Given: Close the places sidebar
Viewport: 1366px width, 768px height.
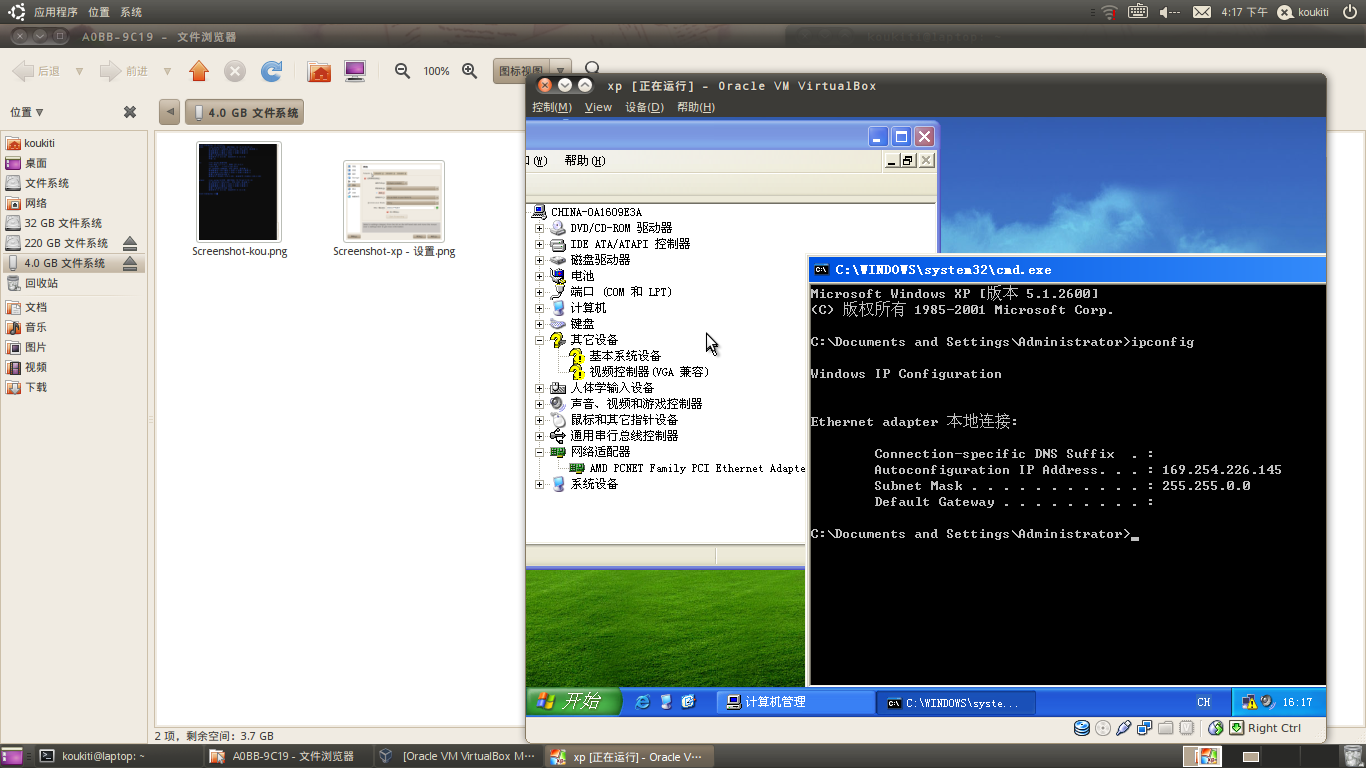Looking at the screenshot, I should [x=130, y=112].
